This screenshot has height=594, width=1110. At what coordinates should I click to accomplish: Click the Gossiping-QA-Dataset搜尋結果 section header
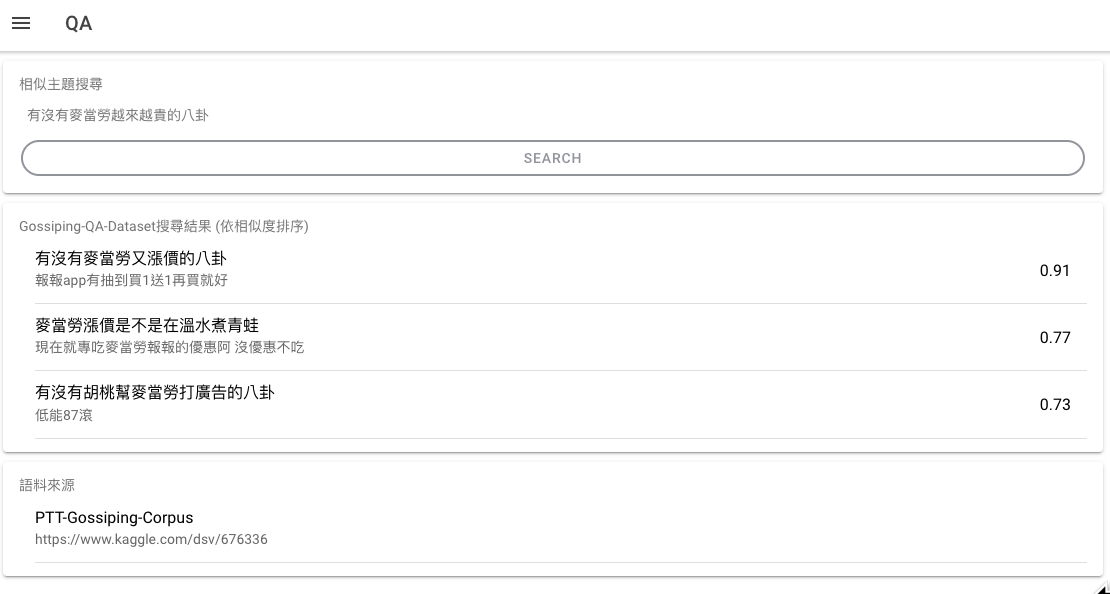pyautogui.click(x=165, y=227)
